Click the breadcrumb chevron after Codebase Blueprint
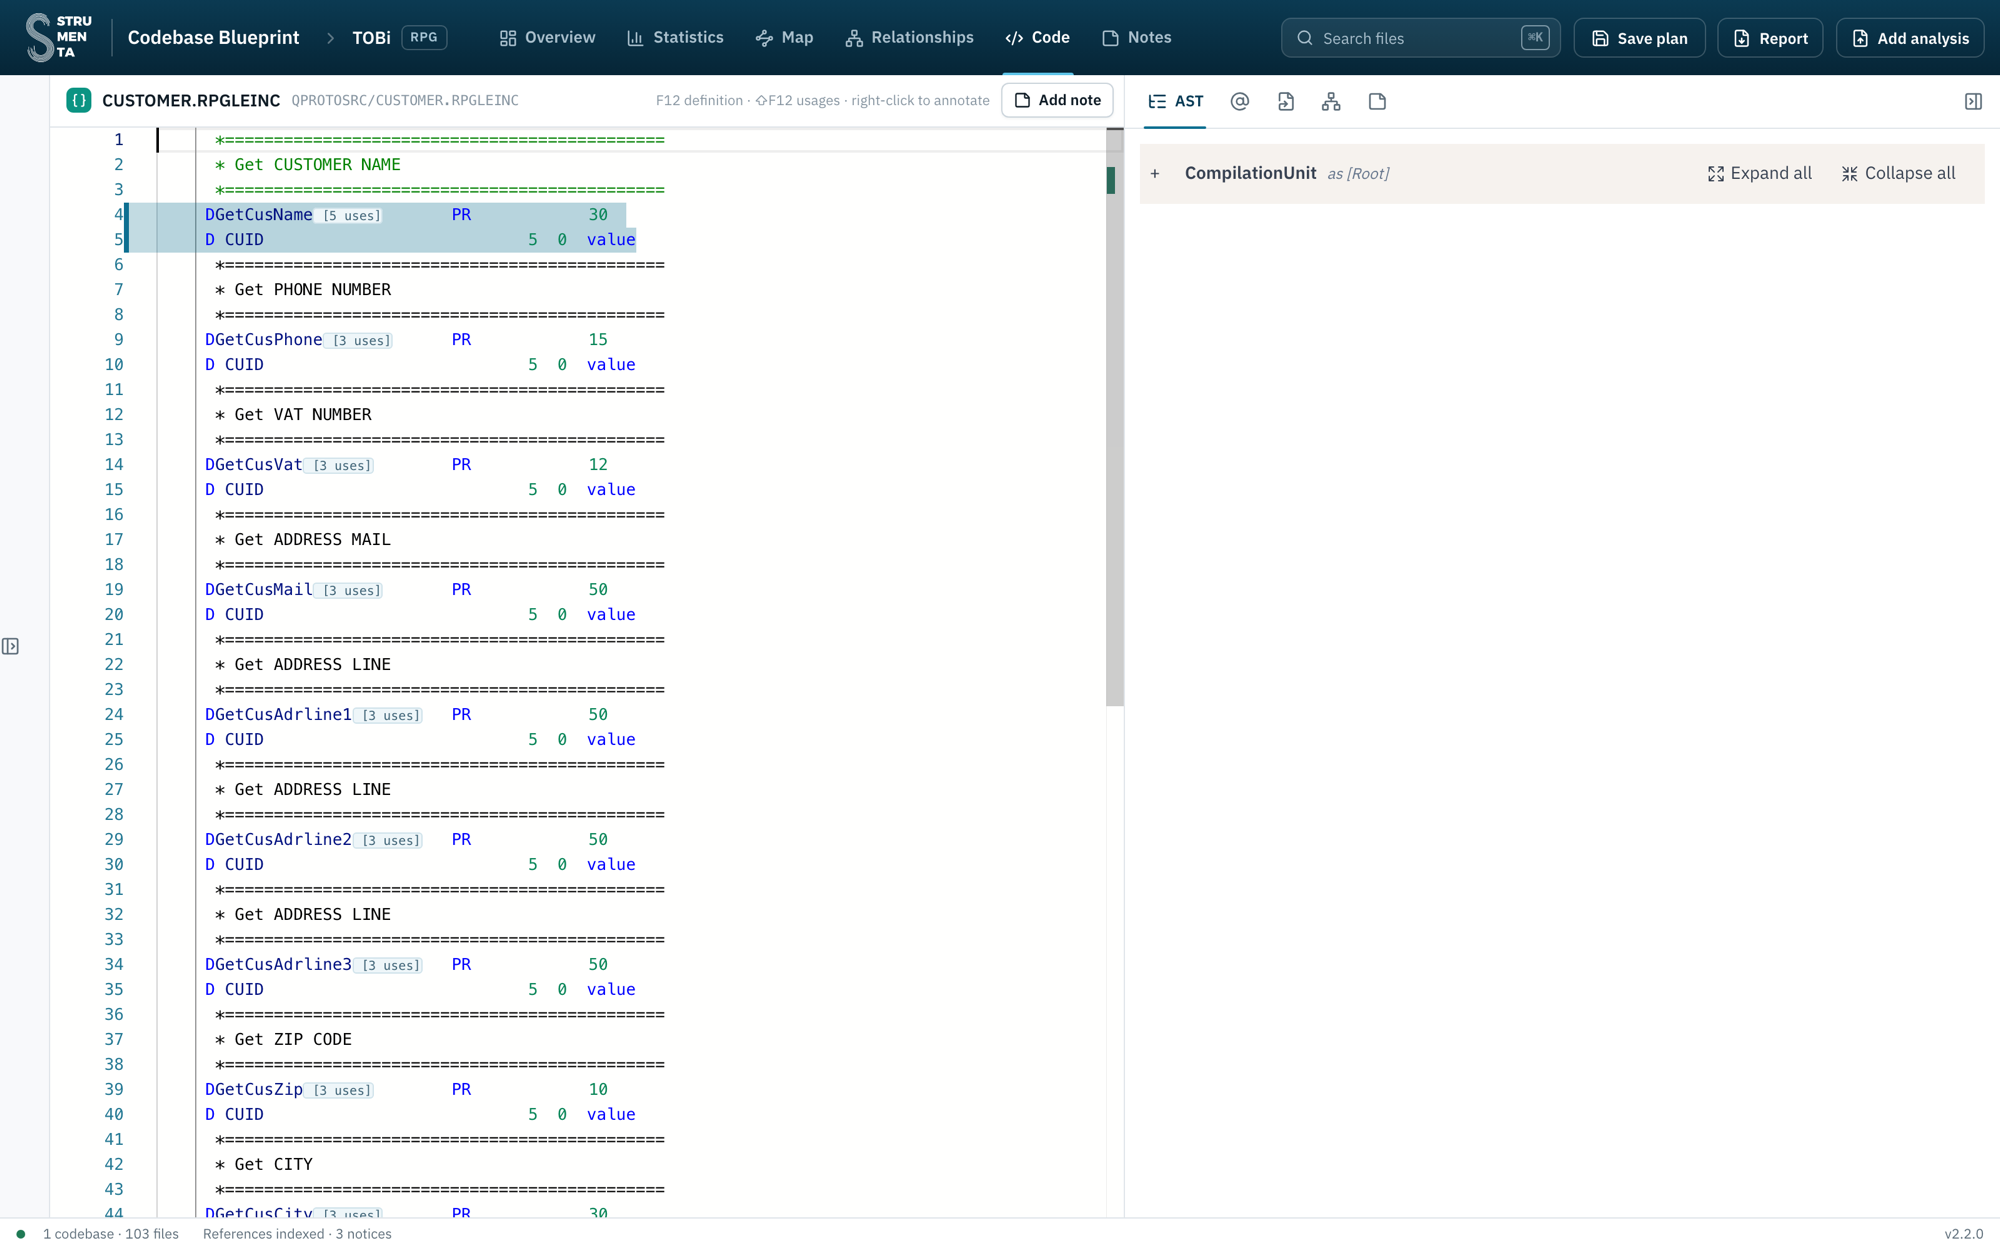 pyautogui.click(x=330, y=38)
